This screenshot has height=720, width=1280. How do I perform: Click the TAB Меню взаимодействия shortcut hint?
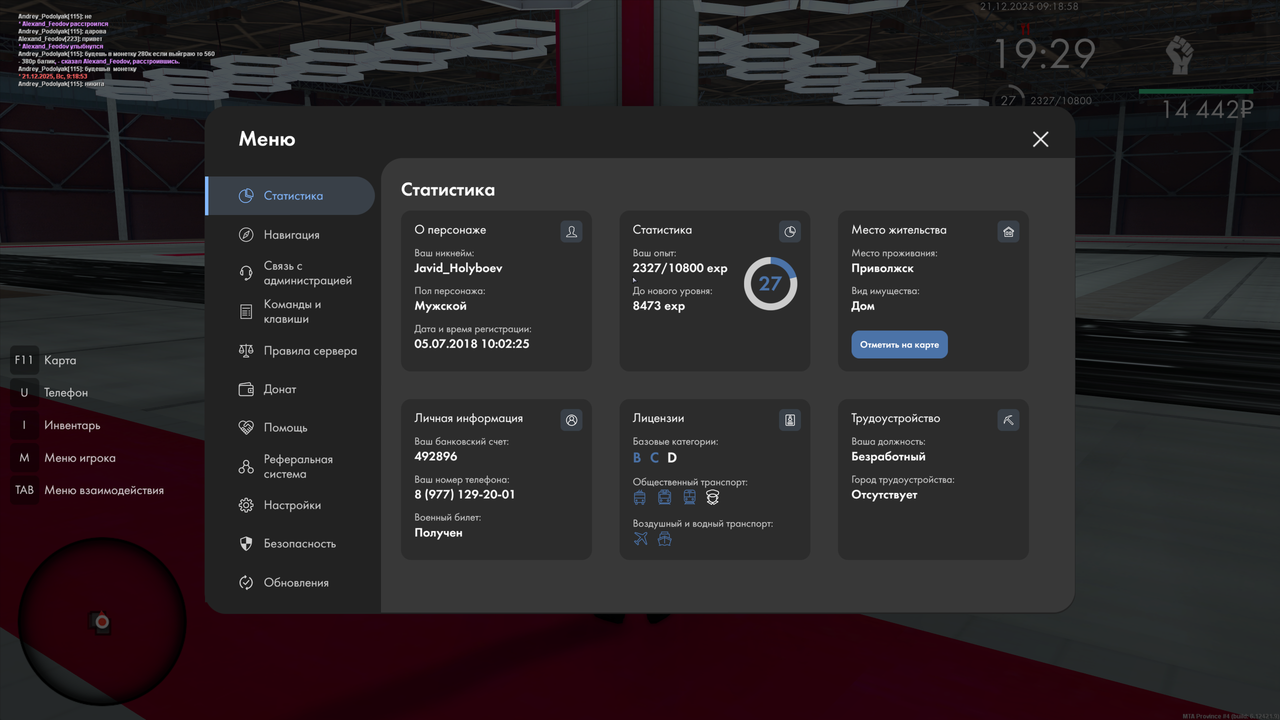click(88, 490)
